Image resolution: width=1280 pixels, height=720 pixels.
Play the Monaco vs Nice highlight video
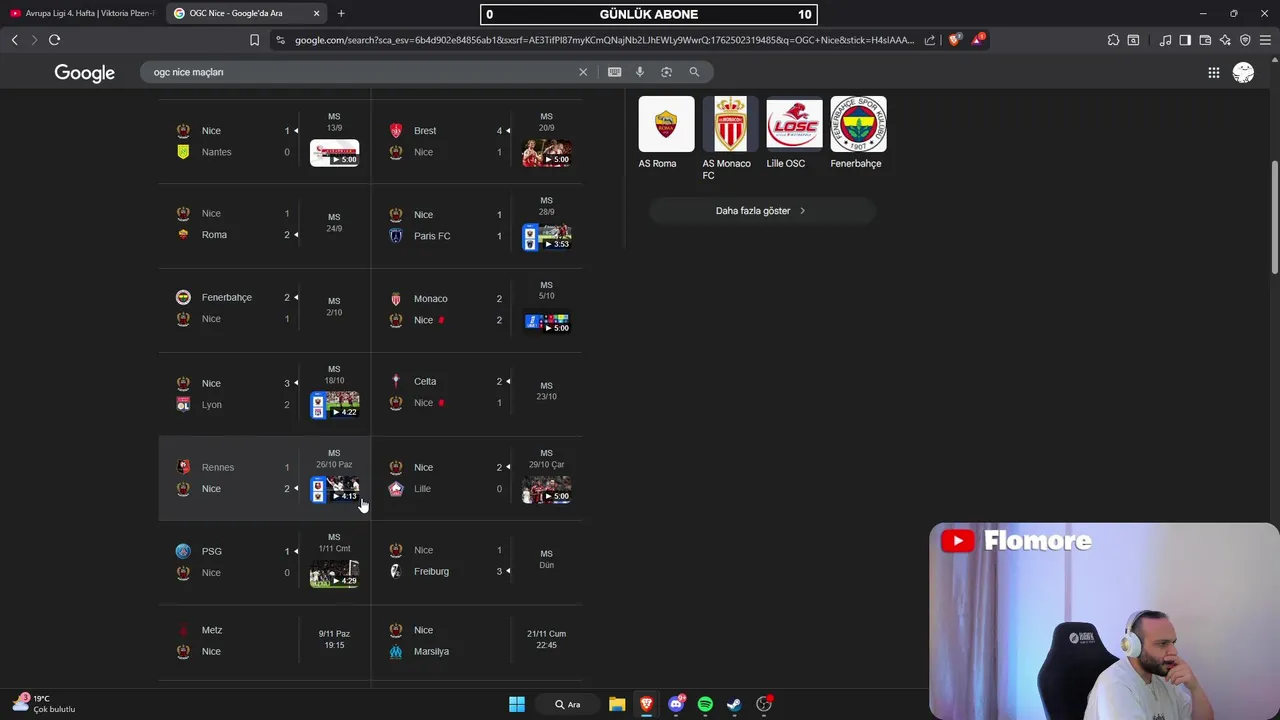coord(546,322)
